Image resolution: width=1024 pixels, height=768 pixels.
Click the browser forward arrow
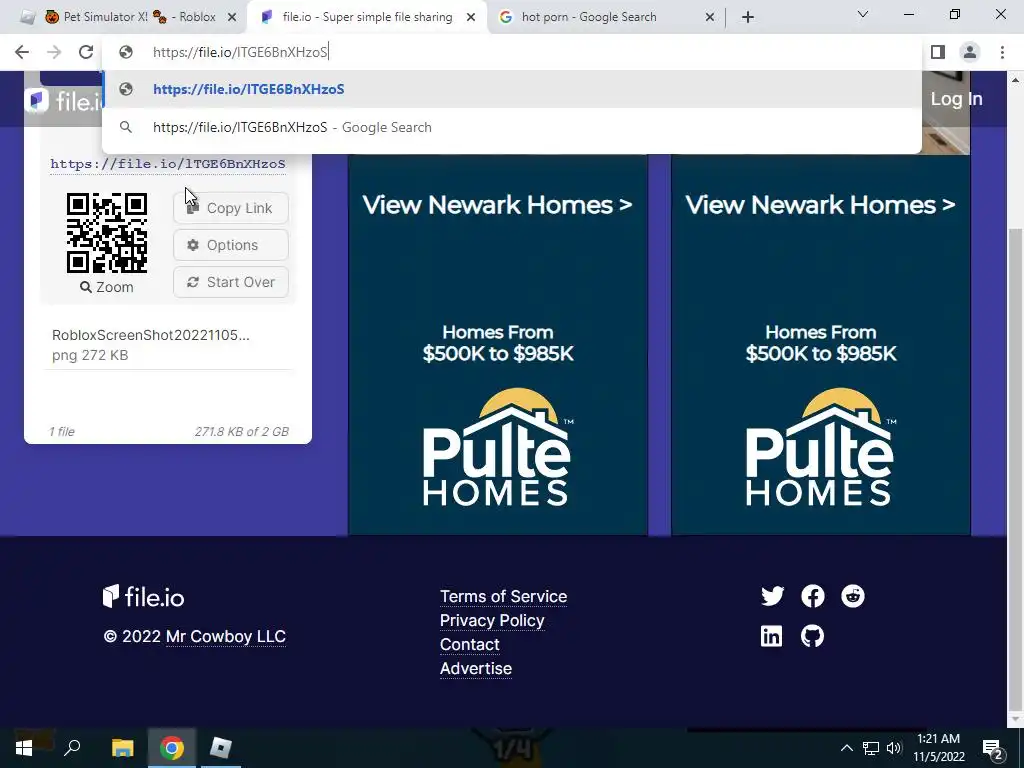point(54,52)
